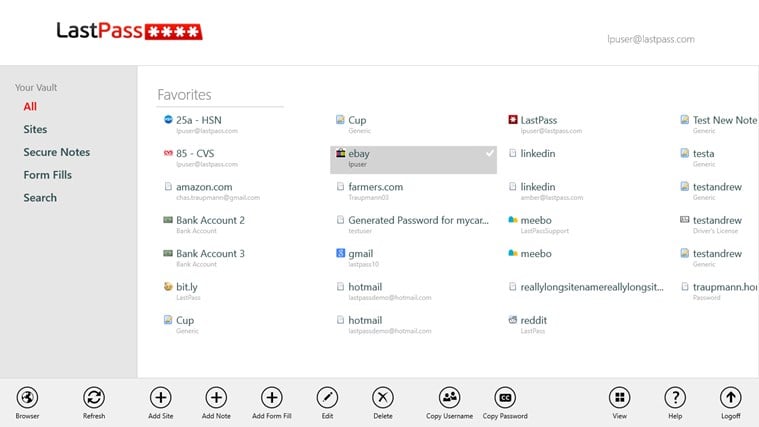The image size is (759, 427).
Task: Select the traupmann.hotmail password entry
Action: [717, 291]
